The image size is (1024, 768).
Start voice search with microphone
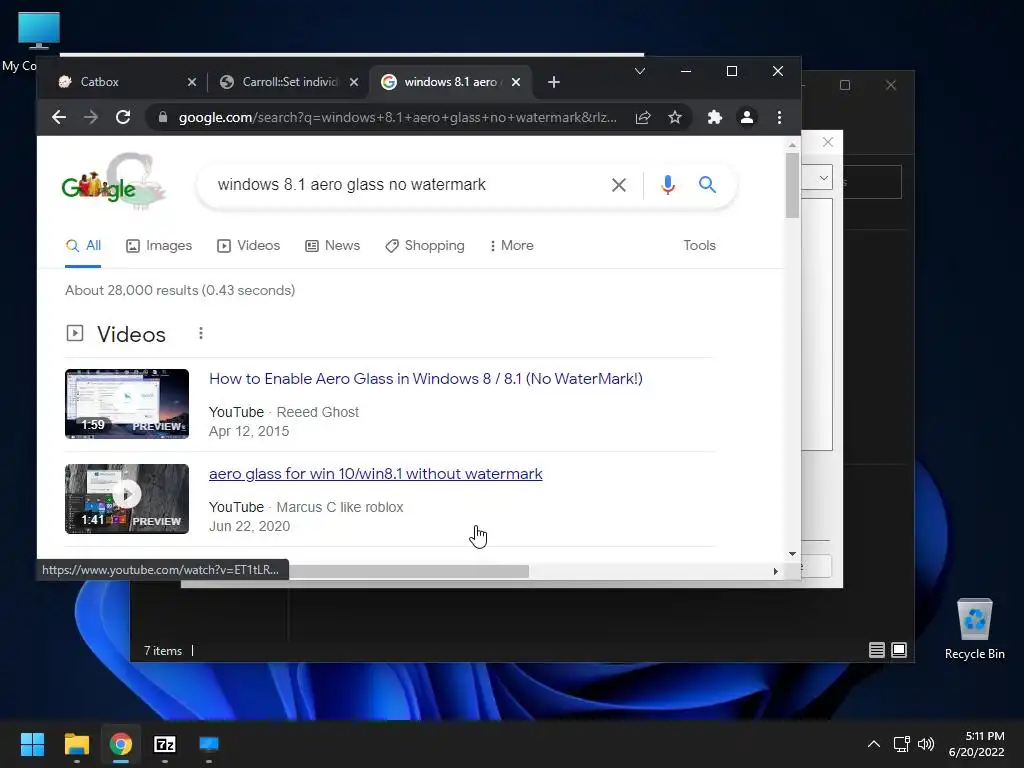[667, 185]
